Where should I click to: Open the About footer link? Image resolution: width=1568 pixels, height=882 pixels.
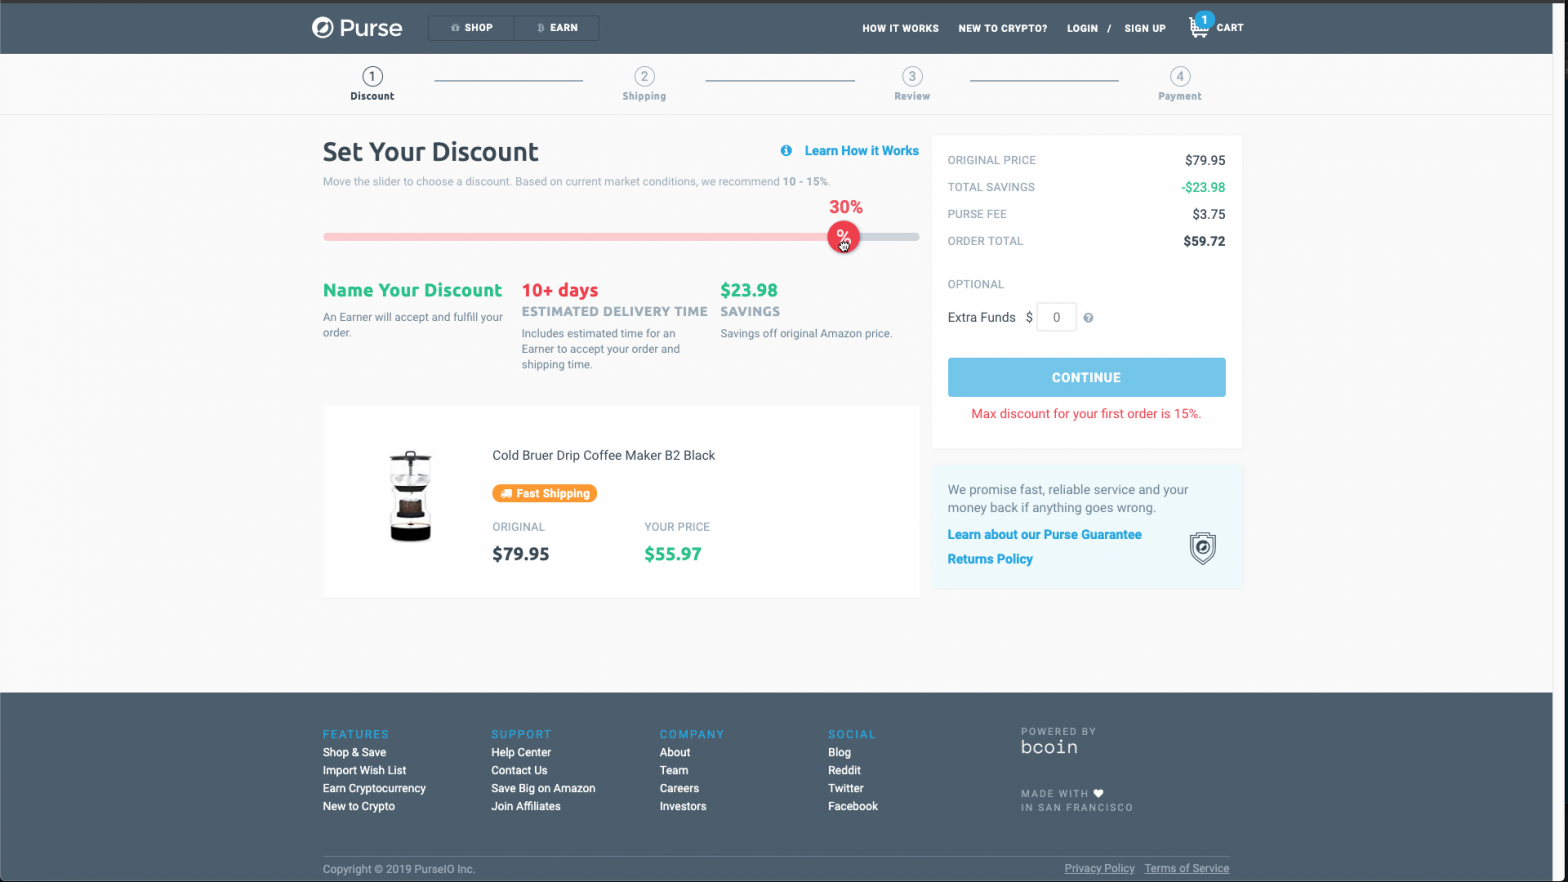[675, 753]
